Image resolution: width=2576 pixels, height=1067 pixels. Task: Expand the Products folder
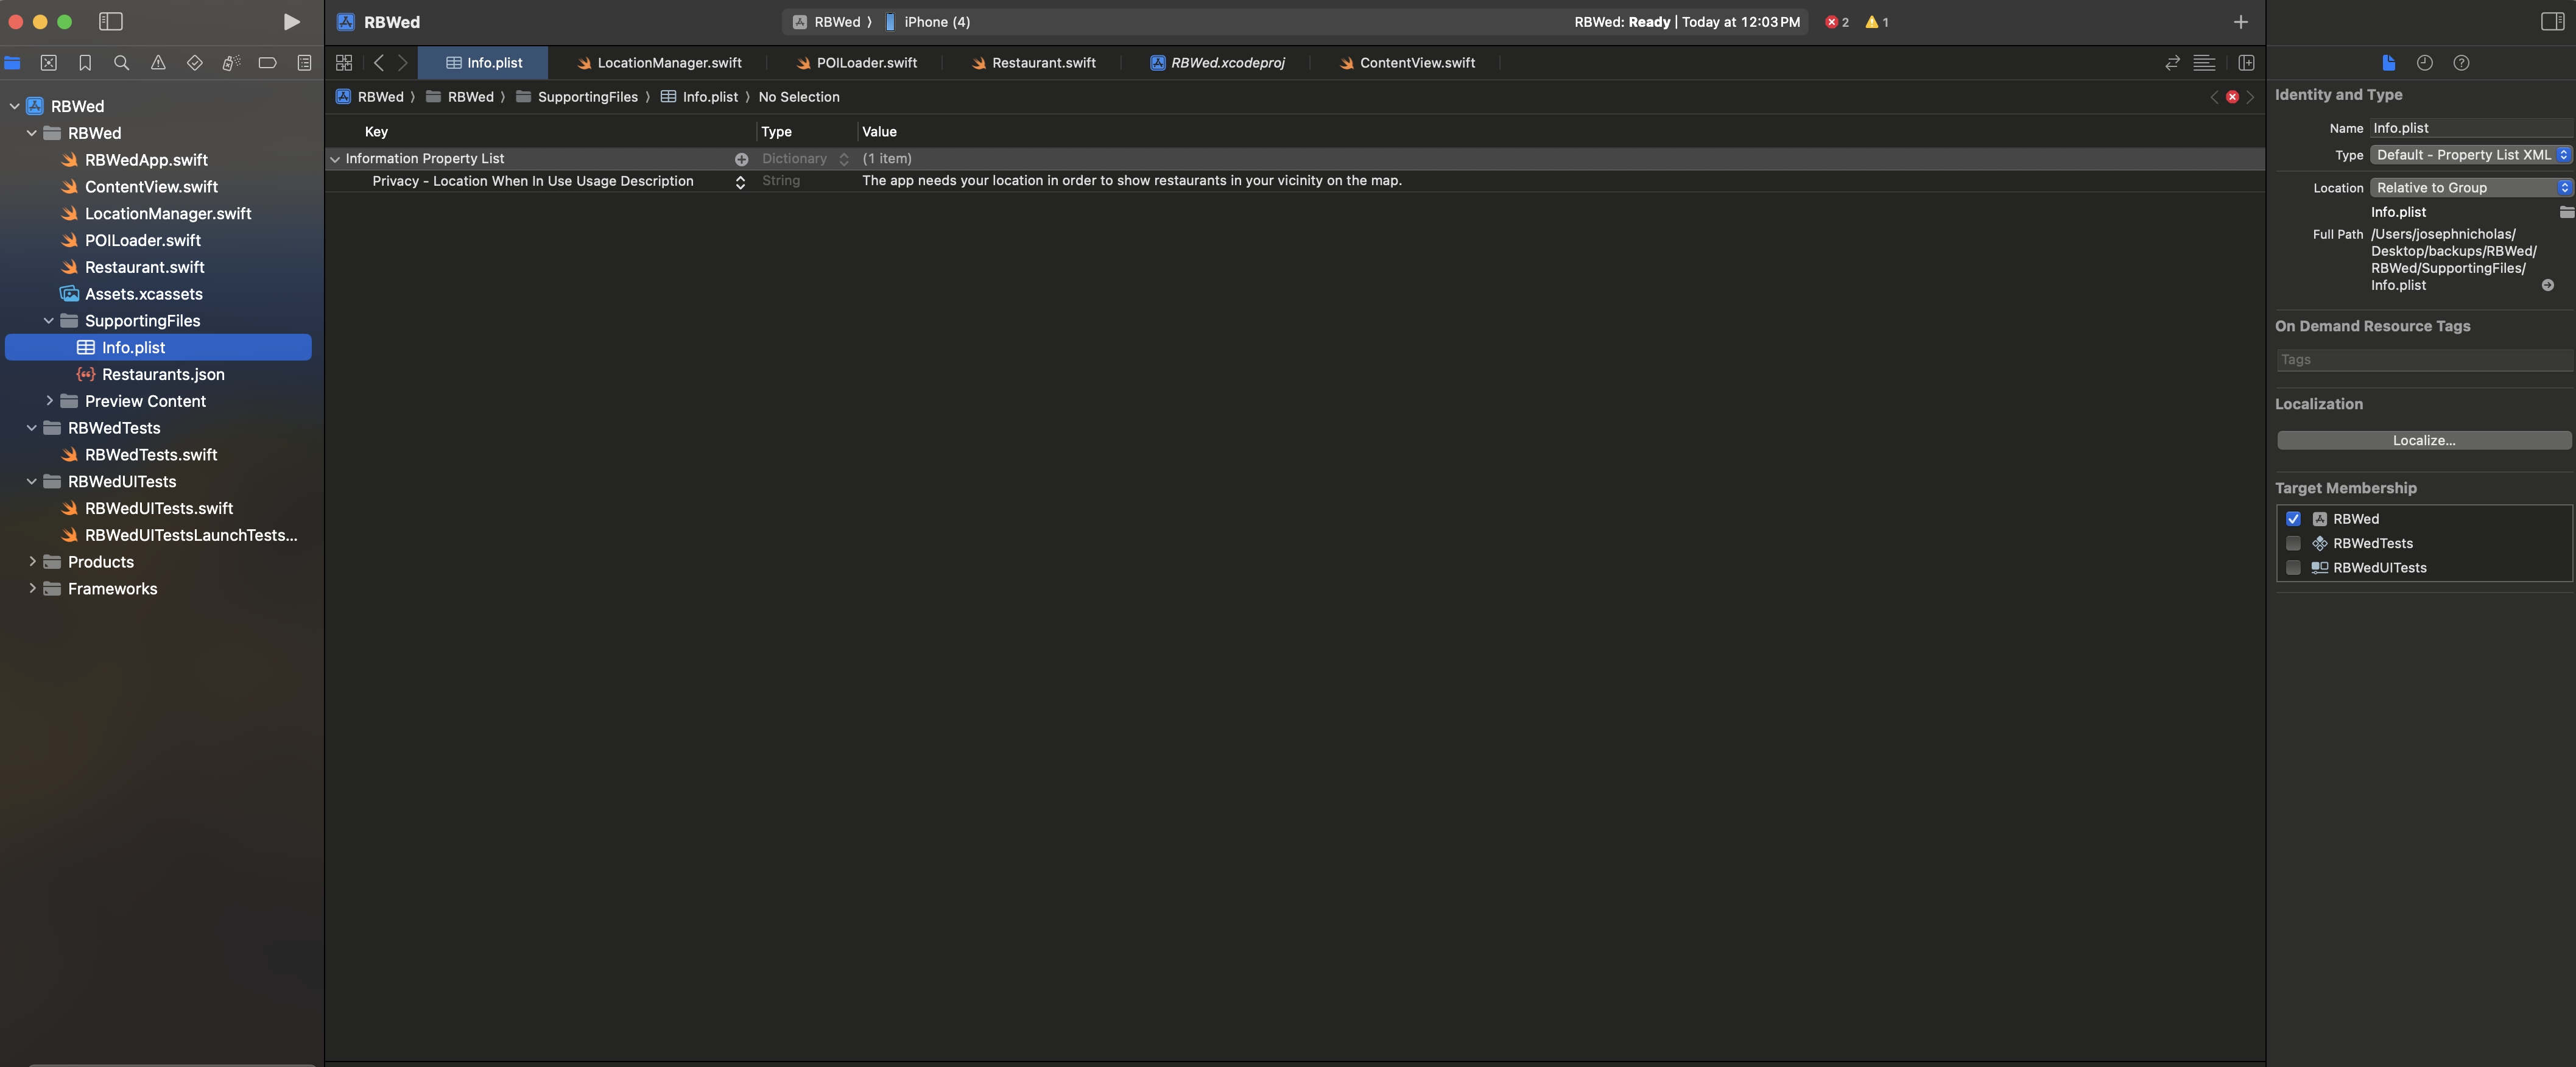(x=32, y=562)
